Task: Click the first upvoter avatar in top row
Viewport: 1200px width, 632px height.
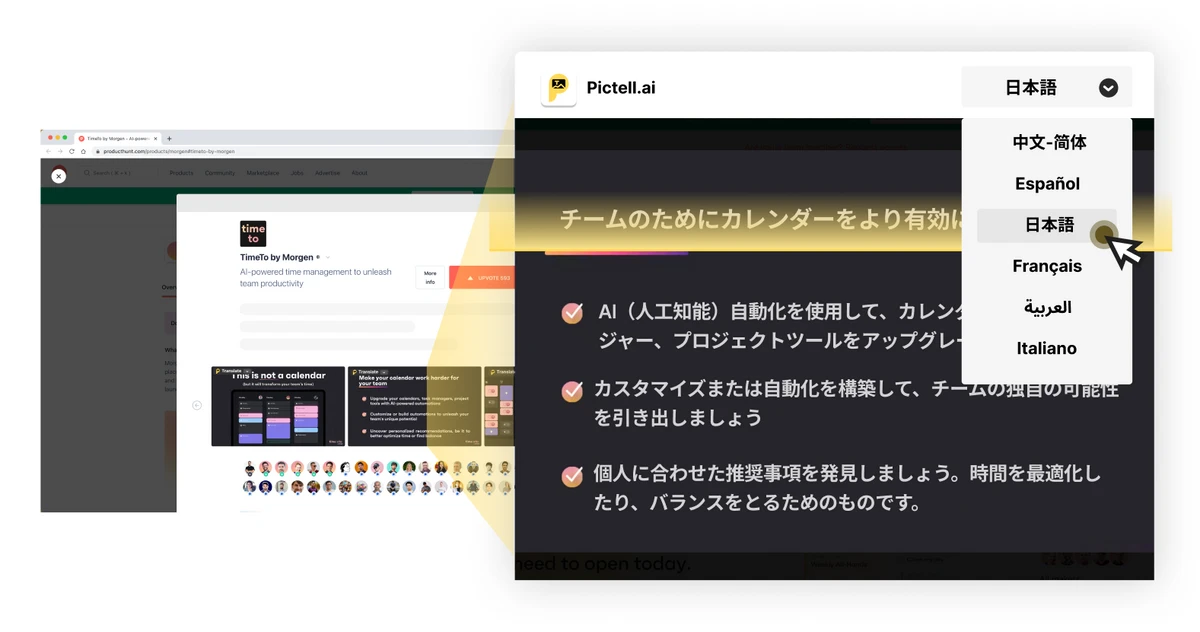Action: [250, 467]
